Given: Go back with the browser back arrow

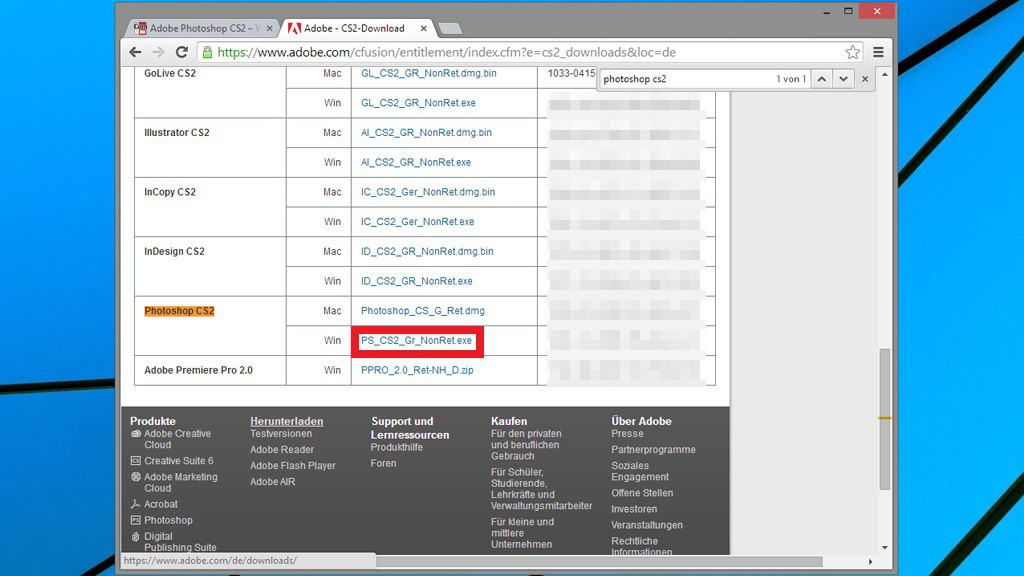Looking at the screenshot, I should coord(135,52).
